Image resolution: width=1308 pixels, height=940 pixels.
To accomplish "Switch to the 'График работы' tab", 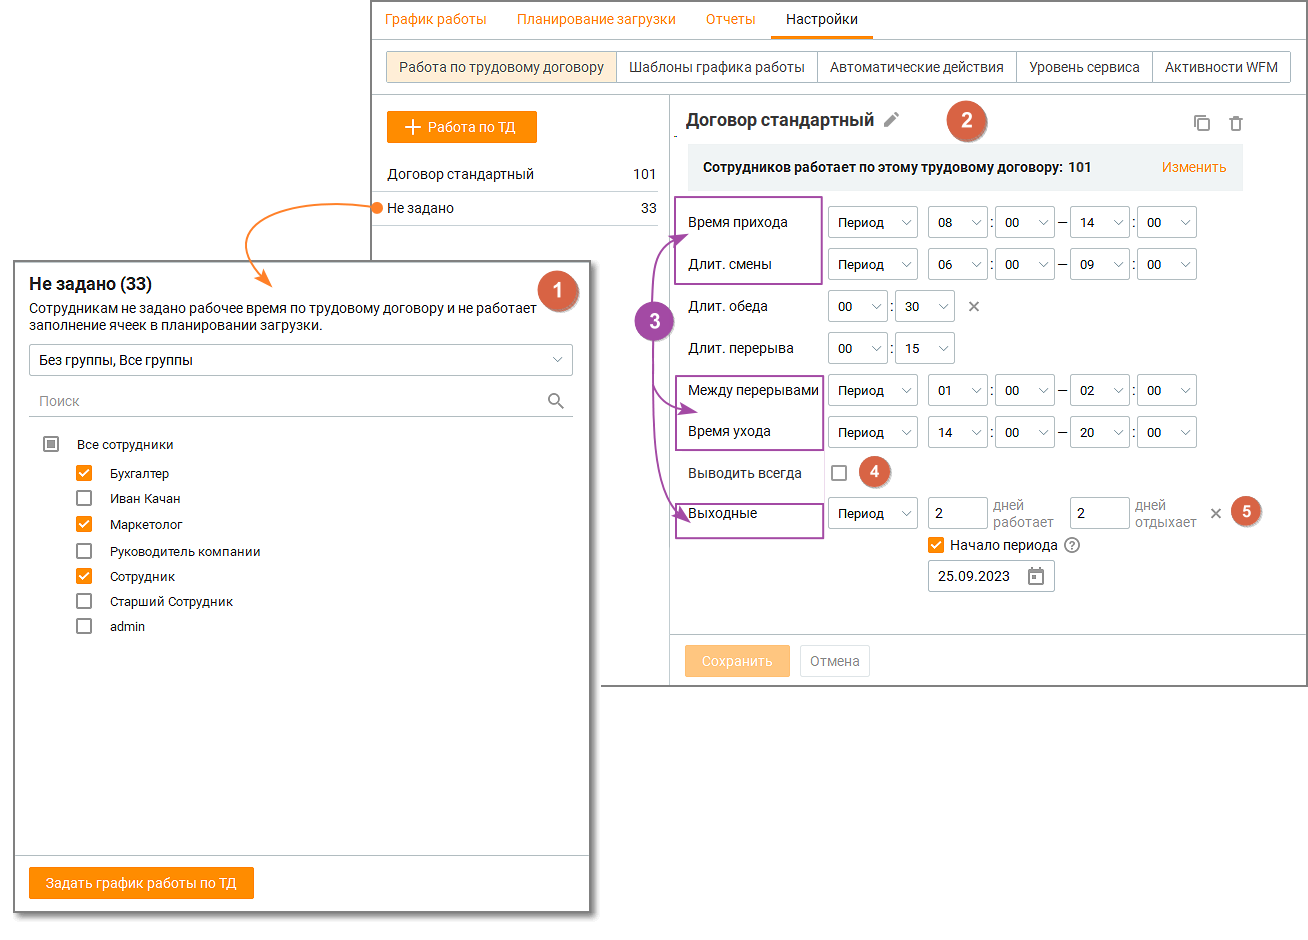I will coord(436,19).
